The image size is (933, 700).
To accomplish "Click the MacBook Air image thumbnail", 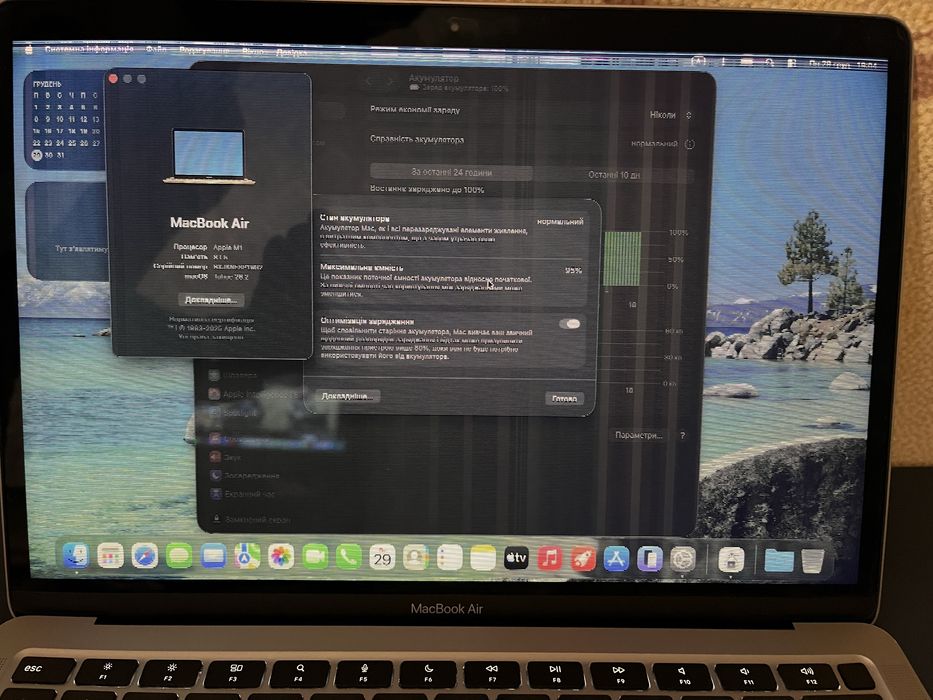I will coord(209,157).
